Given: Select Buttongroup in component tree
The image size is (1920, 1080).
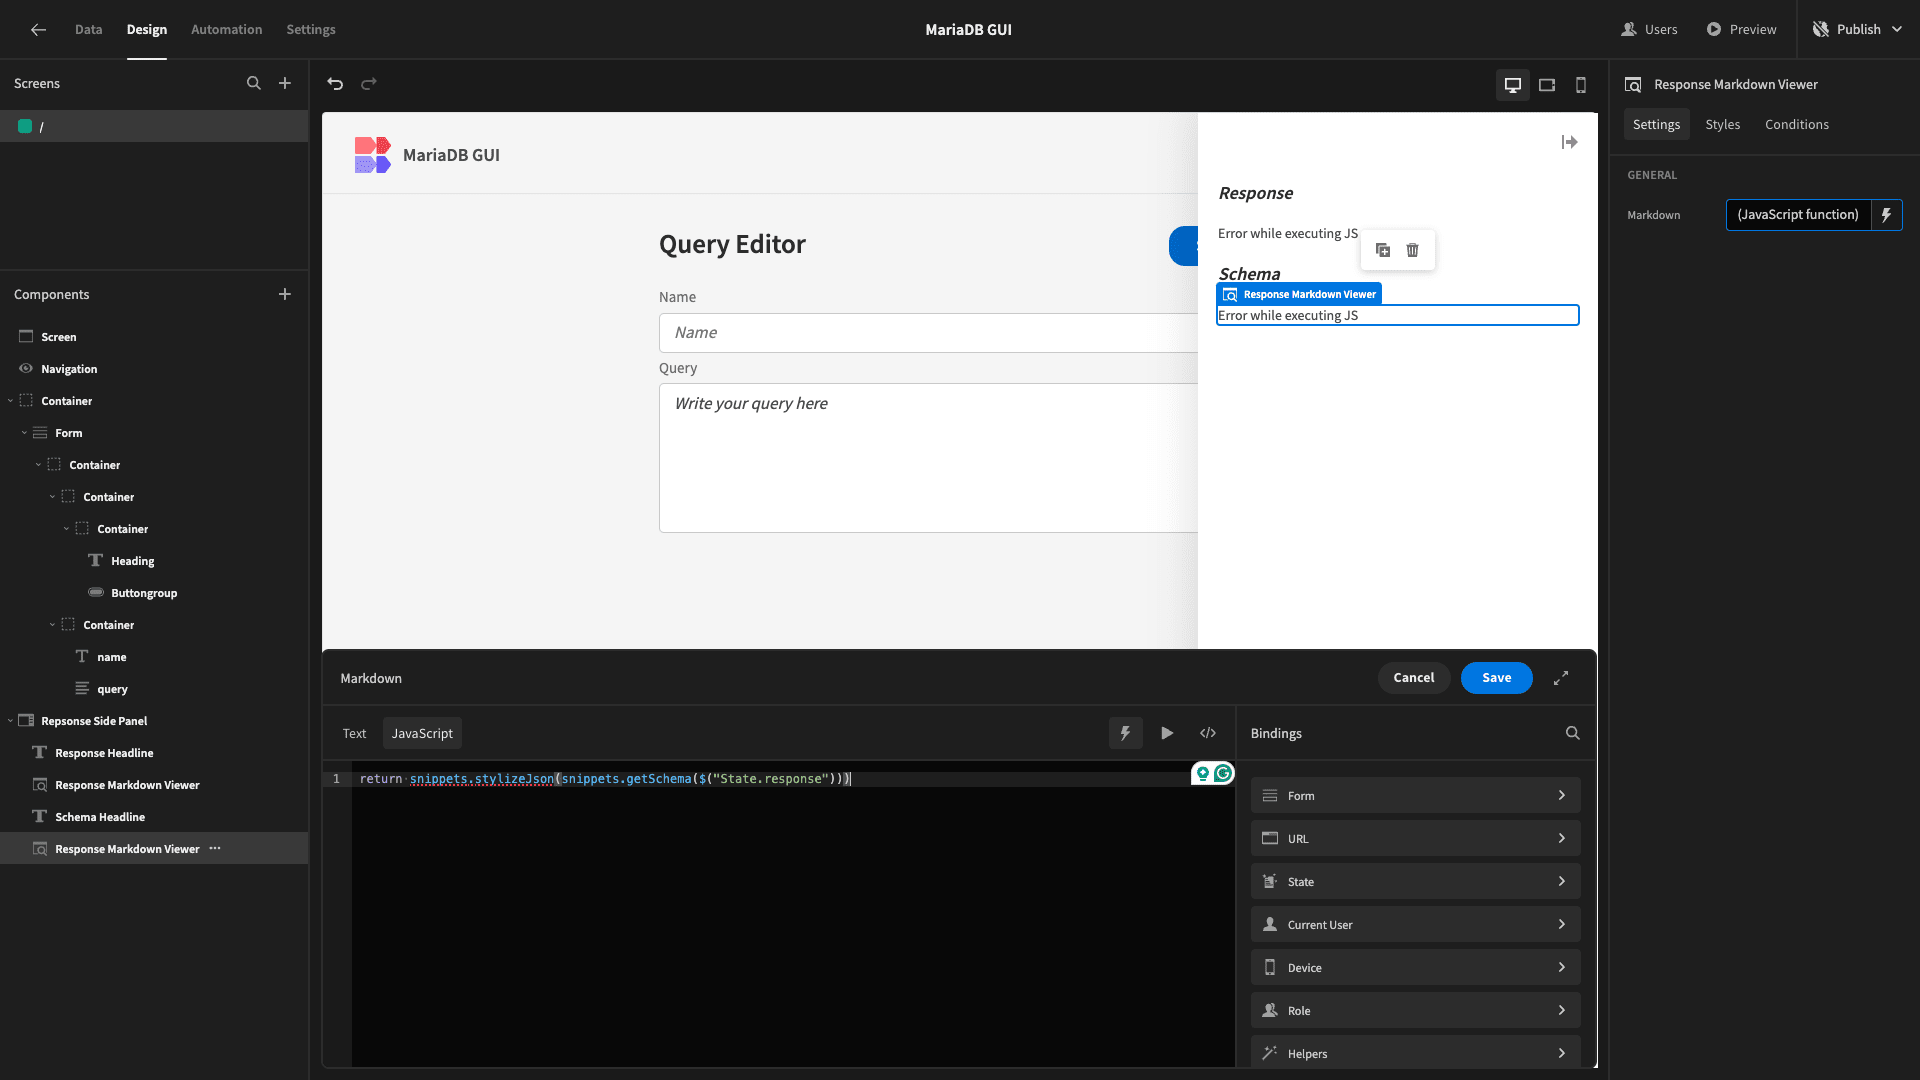Looking at the screenshot, I should pyautogui.click(x=144, y=593).
